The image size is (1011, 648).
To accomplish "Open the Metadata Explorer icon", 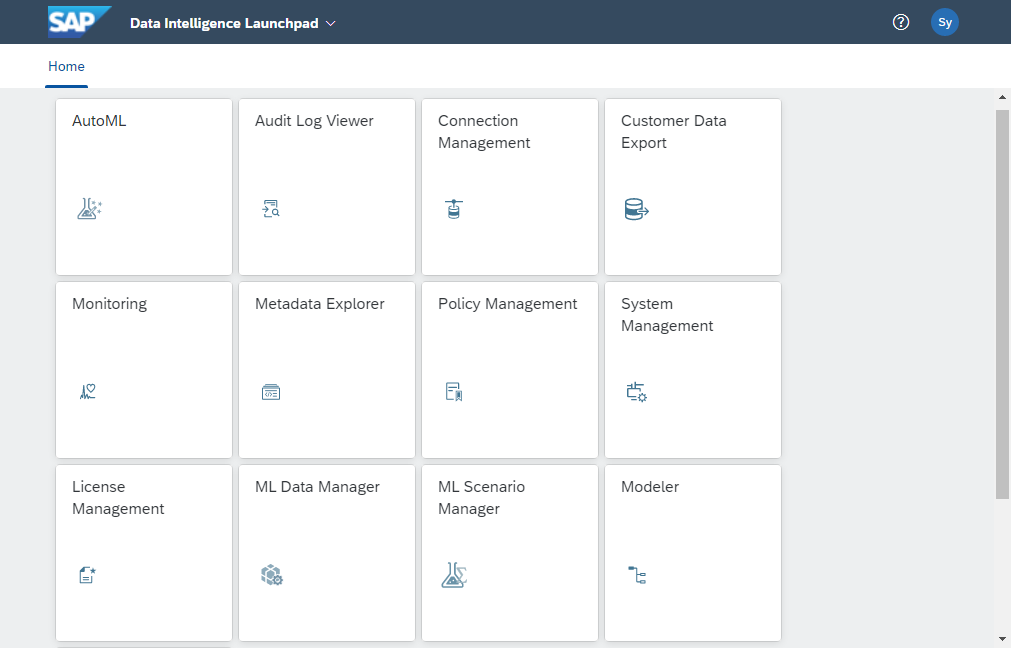I will [271, 392].
